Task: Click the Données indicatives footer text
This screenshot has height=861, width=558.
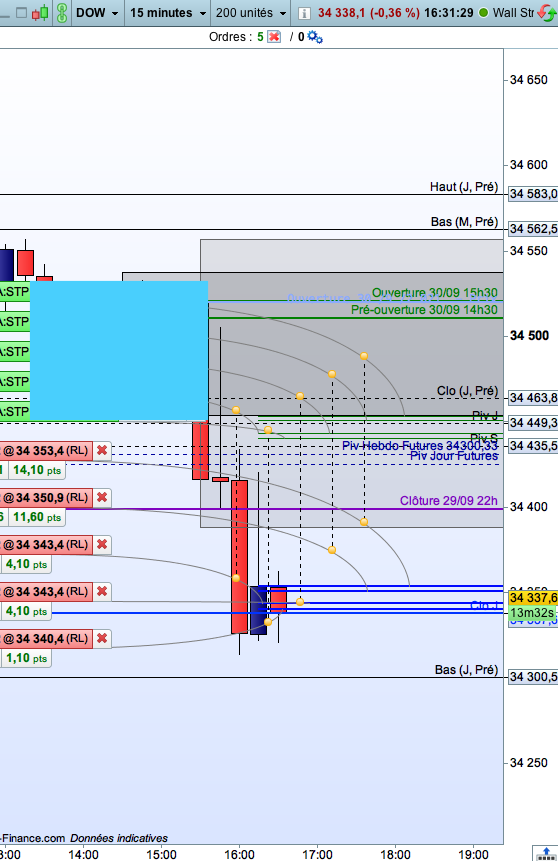Action: click(119, 838)
